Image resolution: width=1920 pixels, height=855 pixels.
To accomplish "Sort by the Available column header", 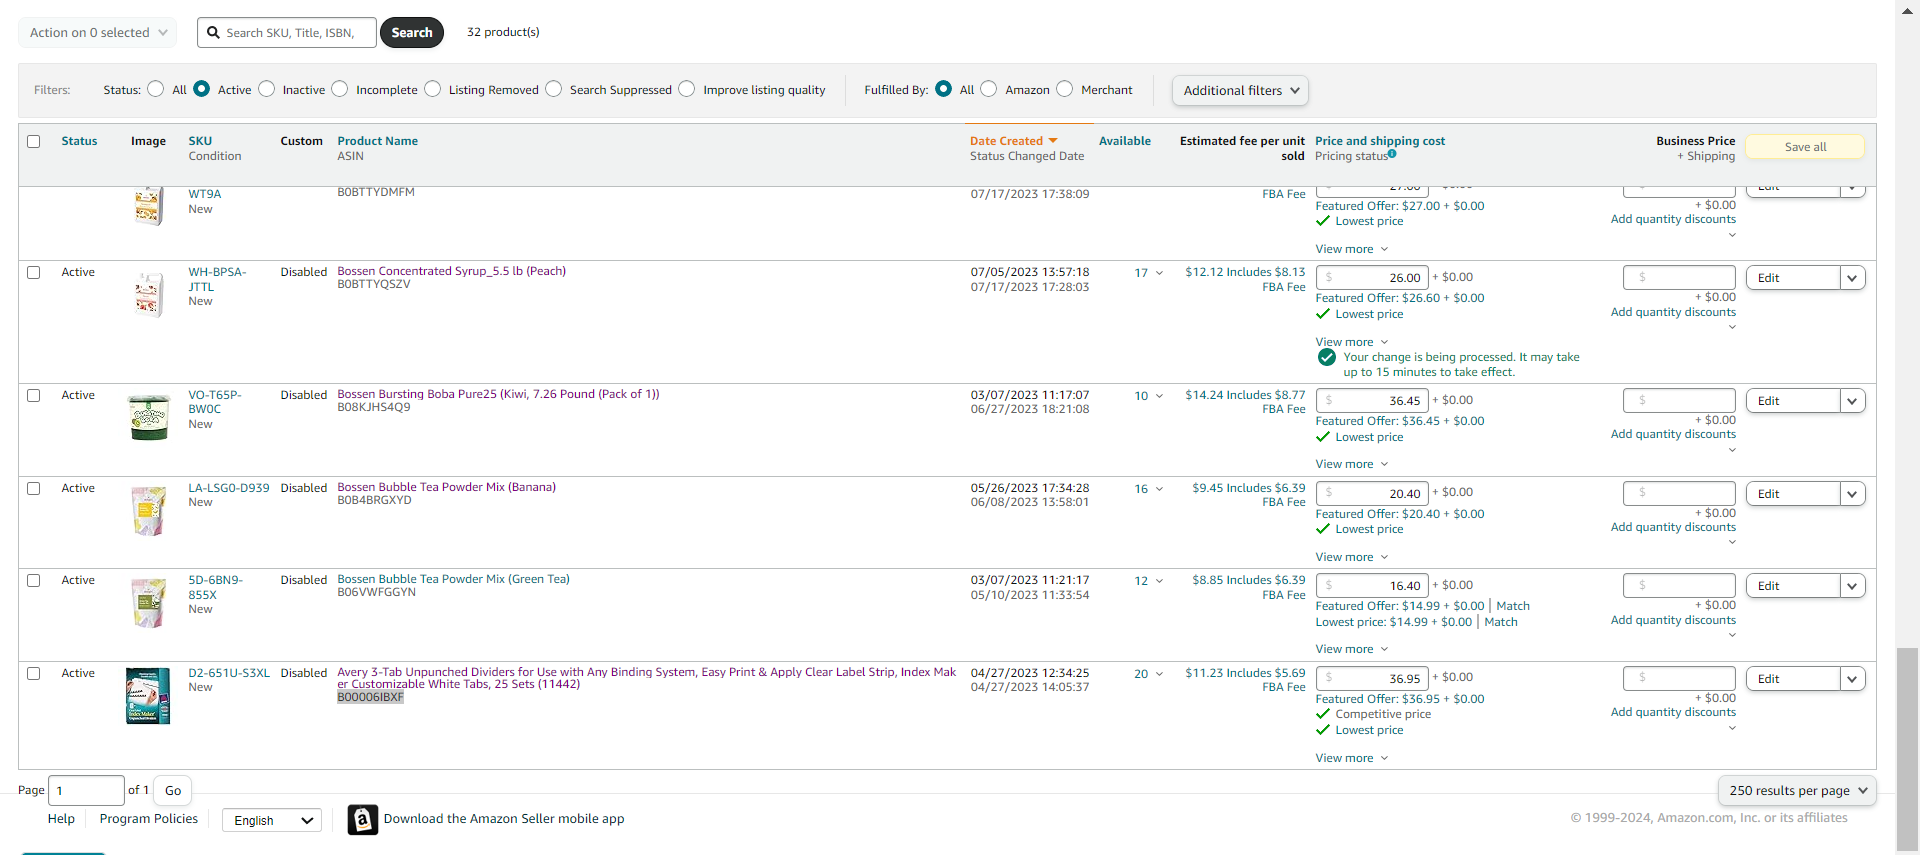I will pos(1124,141).
